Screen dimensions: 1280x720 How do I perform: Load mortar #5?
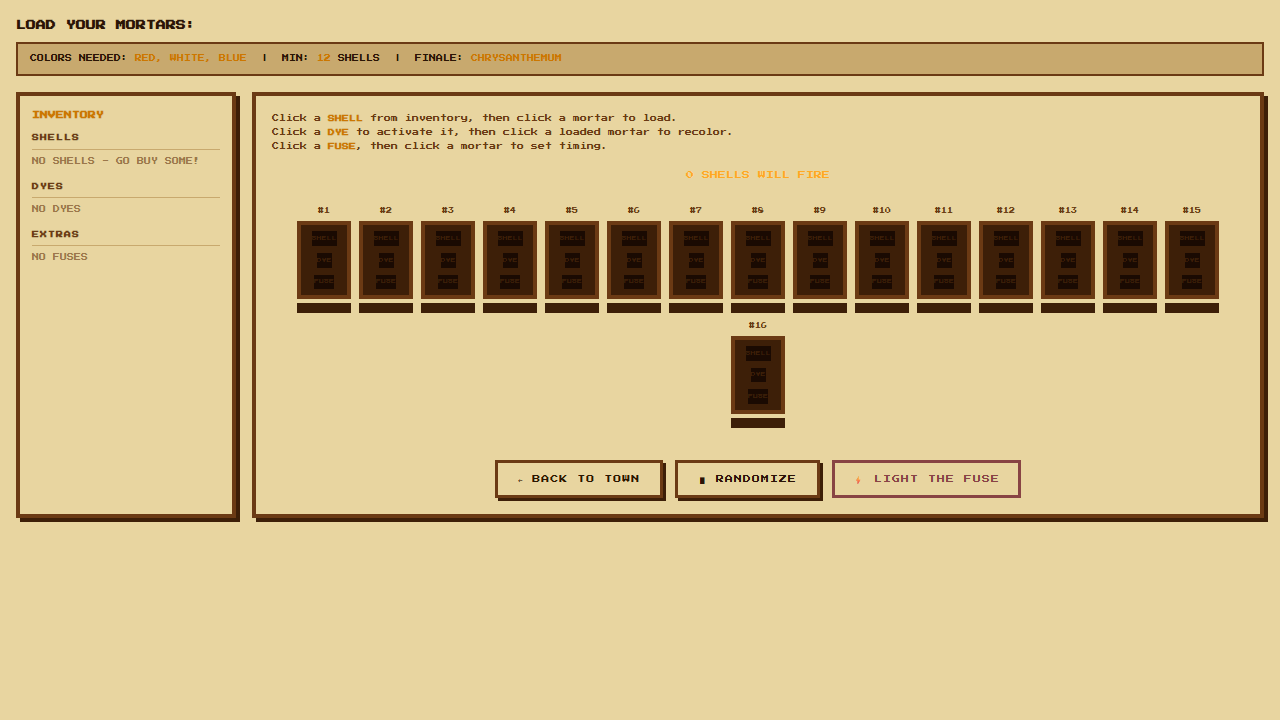tap(572, 260)
